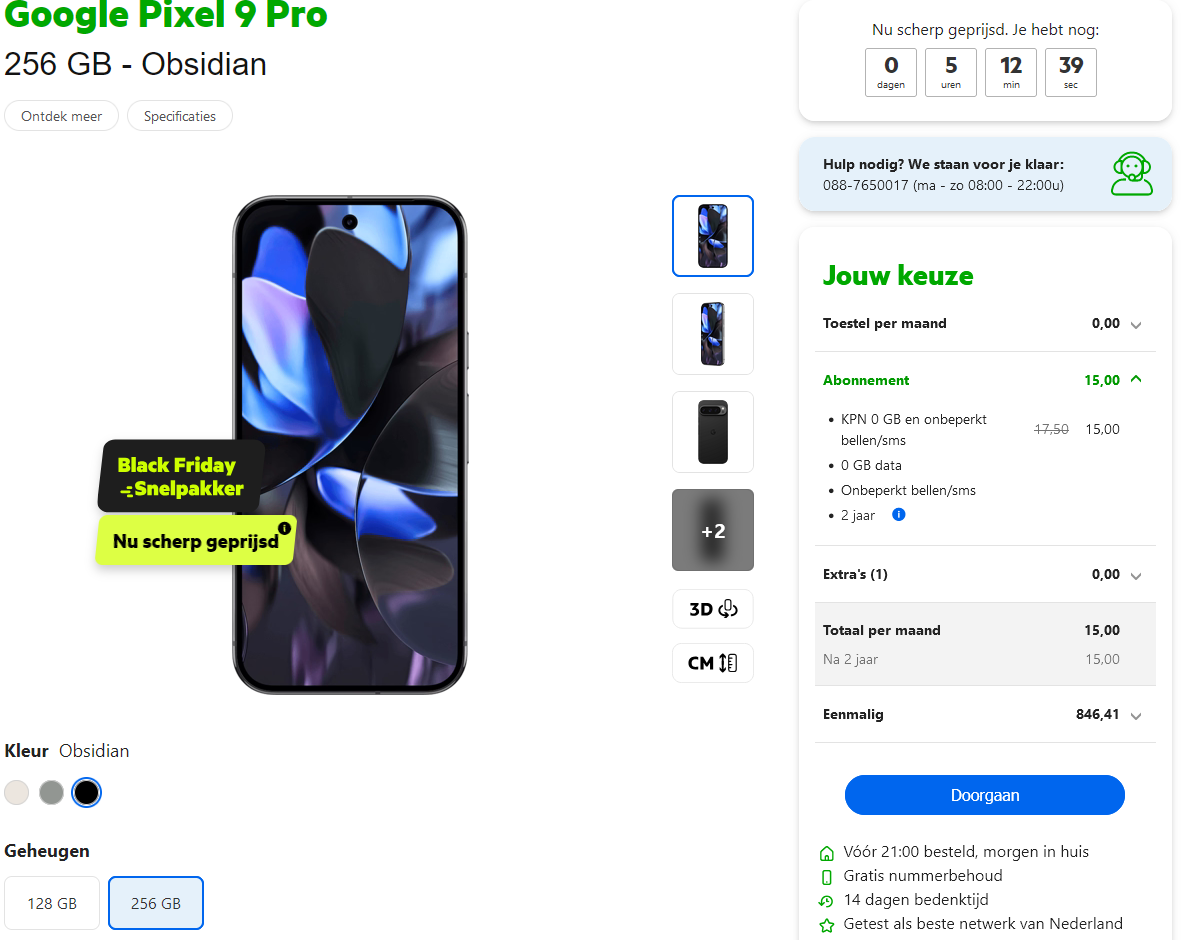Collapse the Abonnement section
The image size is (1191, 940).
coord(984,380)
